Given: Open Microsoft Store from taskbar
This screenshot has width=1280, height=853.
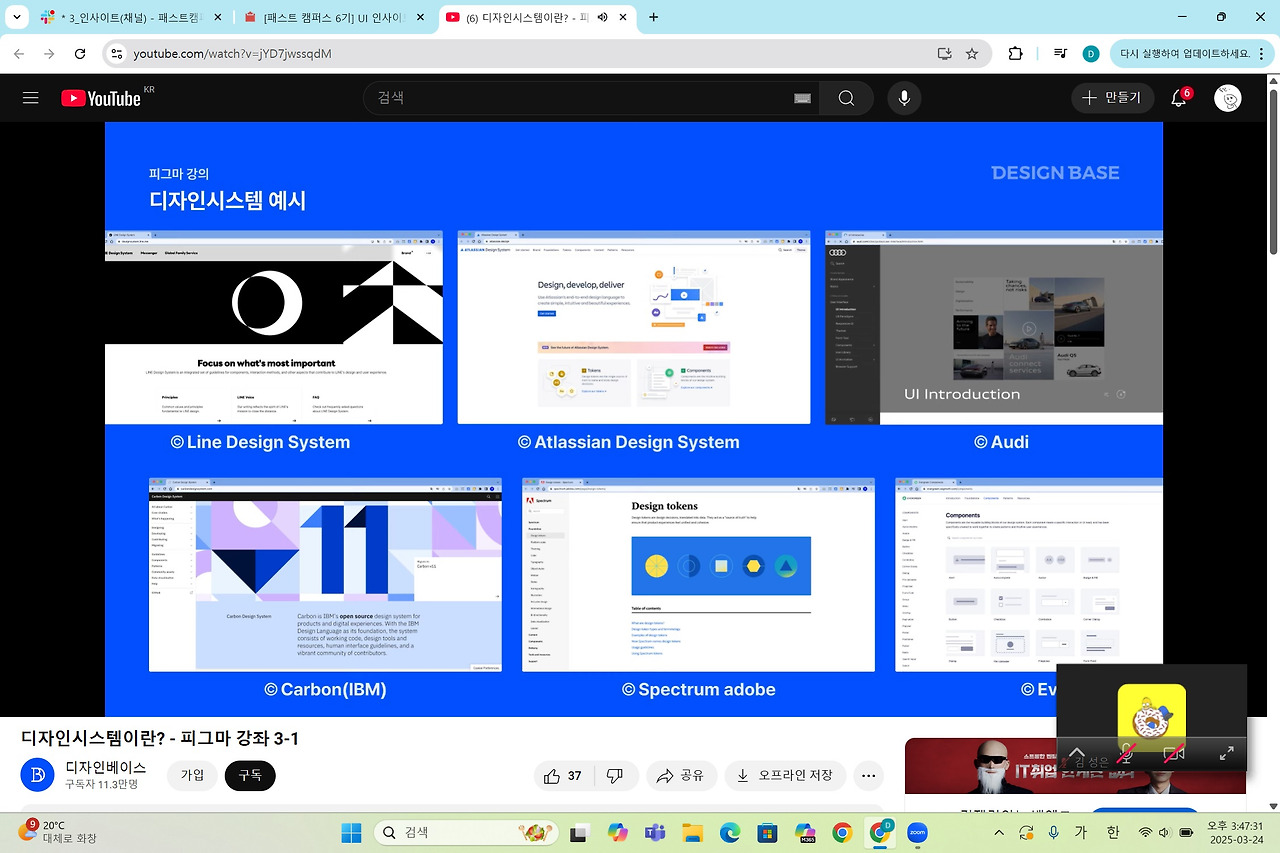Looking at the screenshot, I should (x=767, y=832).
